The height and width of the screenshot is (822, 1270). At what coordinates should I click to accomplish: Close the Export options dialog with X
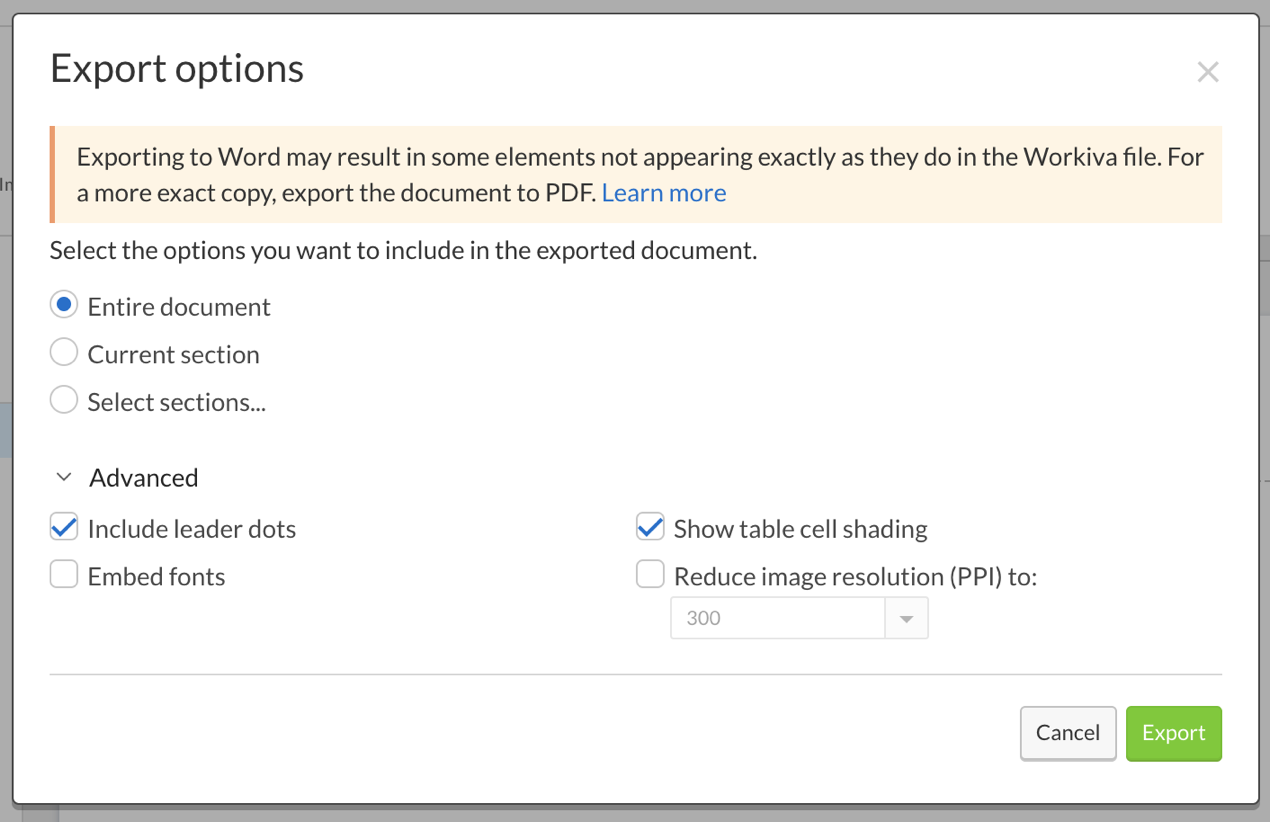pyautogui.click(x=1208, y=72)
